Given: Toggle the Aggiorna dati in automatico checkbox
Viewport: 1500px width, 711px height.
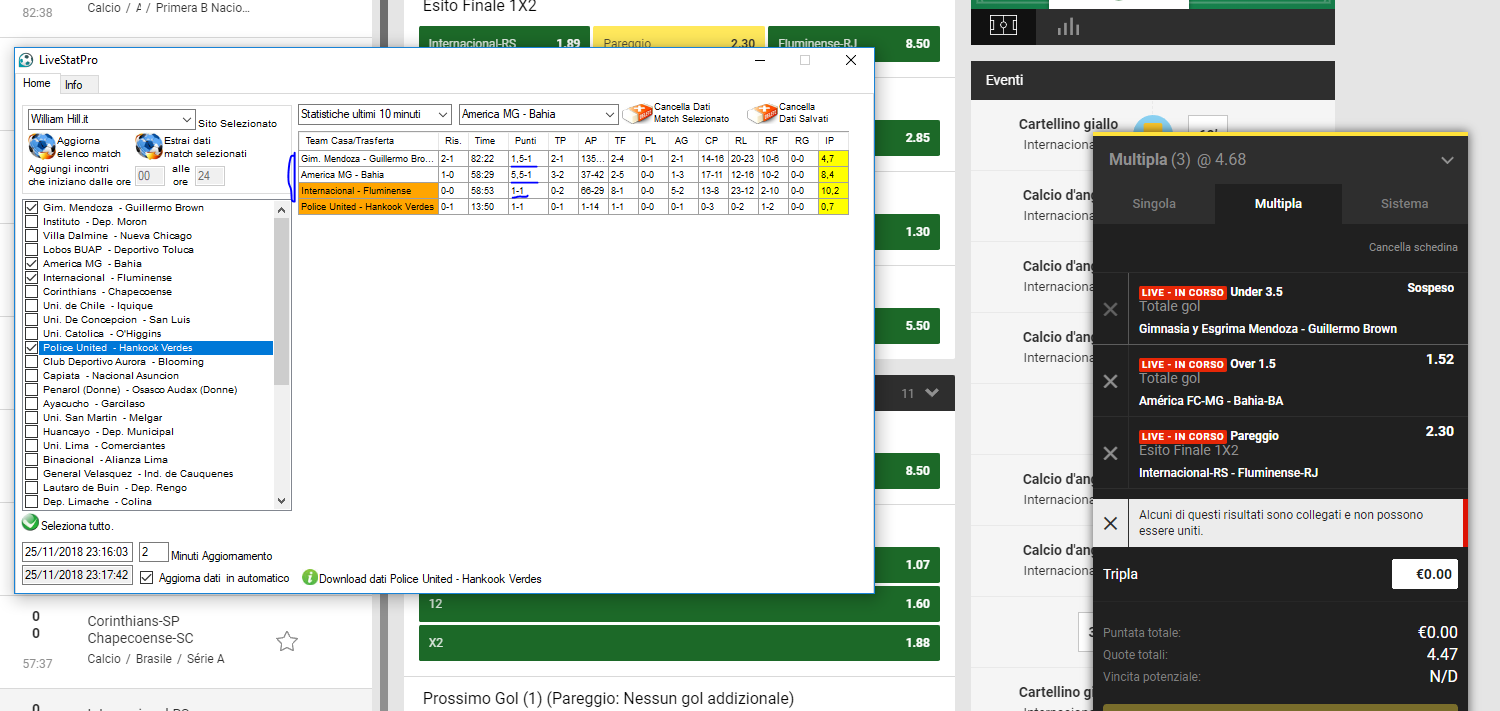Looking at the screenshot, I should 147,578.
